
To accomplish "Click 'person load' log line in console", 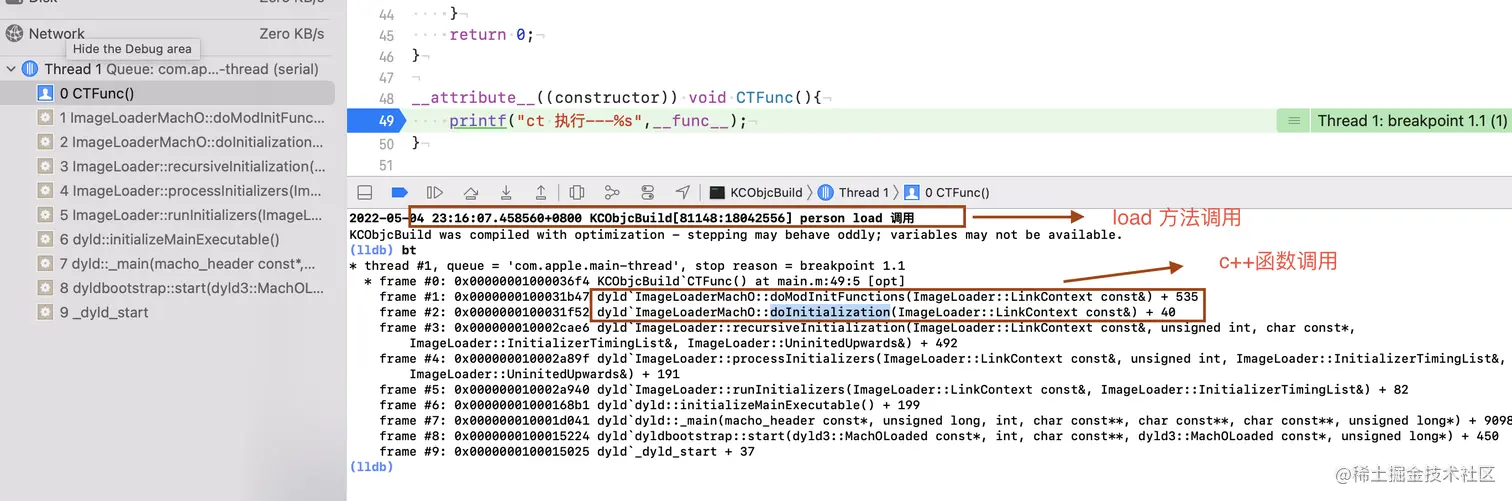I will 632,218.
